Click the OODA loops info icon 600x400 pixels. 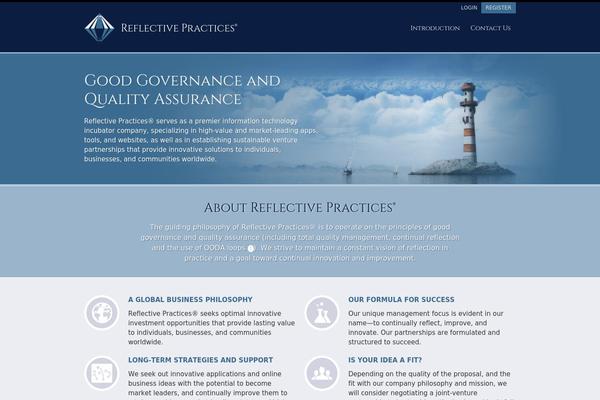tap(251, 248)
